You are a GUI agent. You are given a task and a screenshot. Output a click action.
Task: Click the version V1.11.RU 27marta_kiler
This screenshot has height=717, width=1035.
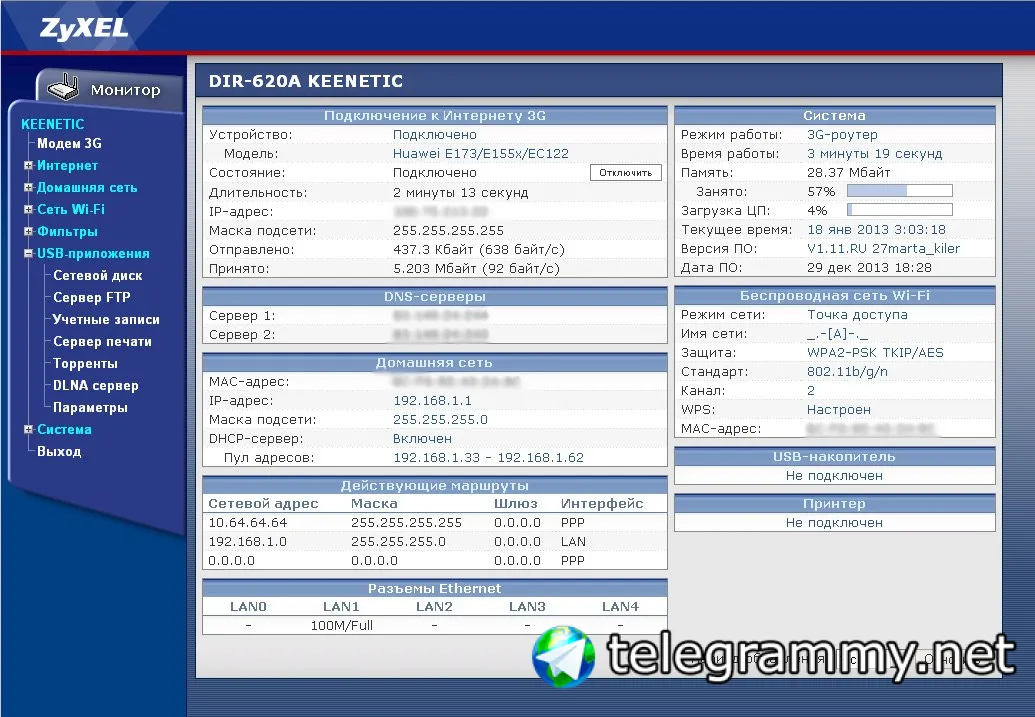click(883, 248)
